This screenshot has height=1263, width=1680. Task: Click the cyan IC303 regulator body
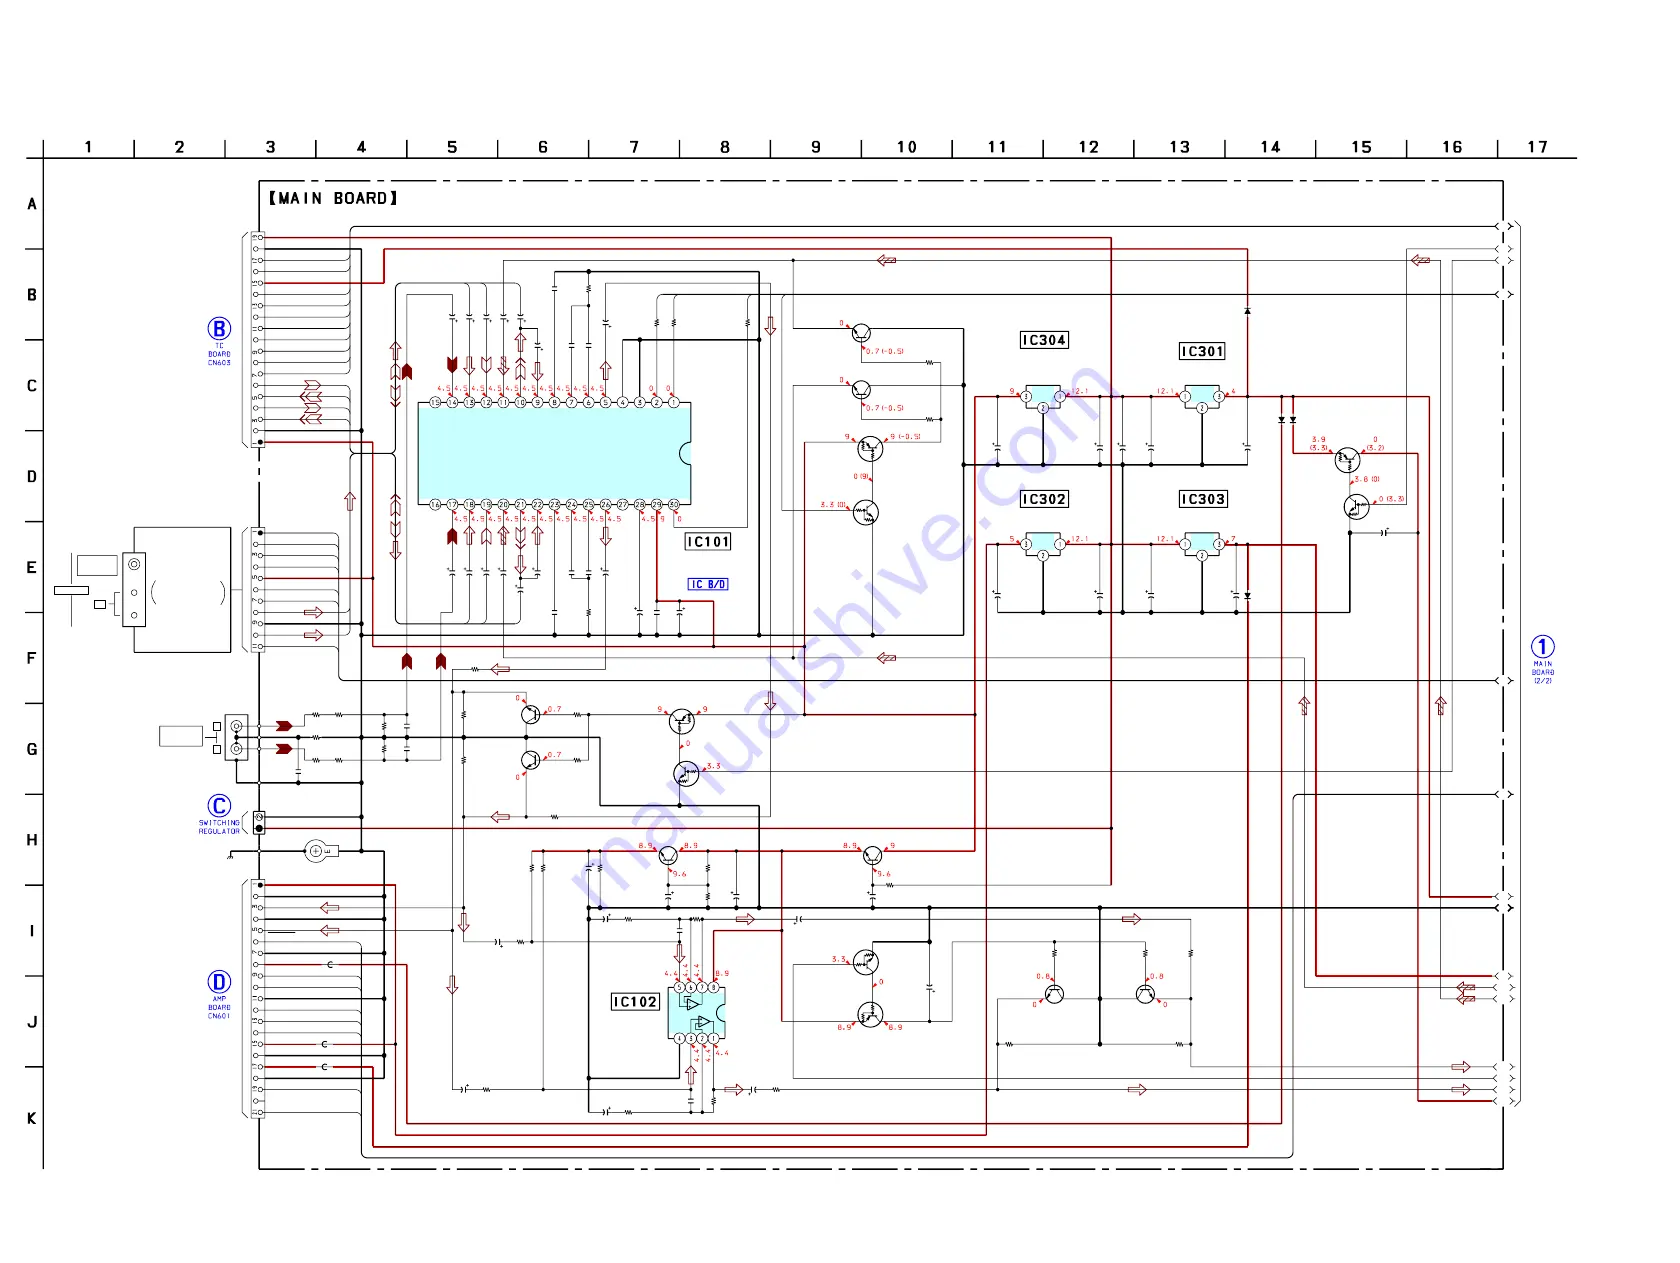1202,544
